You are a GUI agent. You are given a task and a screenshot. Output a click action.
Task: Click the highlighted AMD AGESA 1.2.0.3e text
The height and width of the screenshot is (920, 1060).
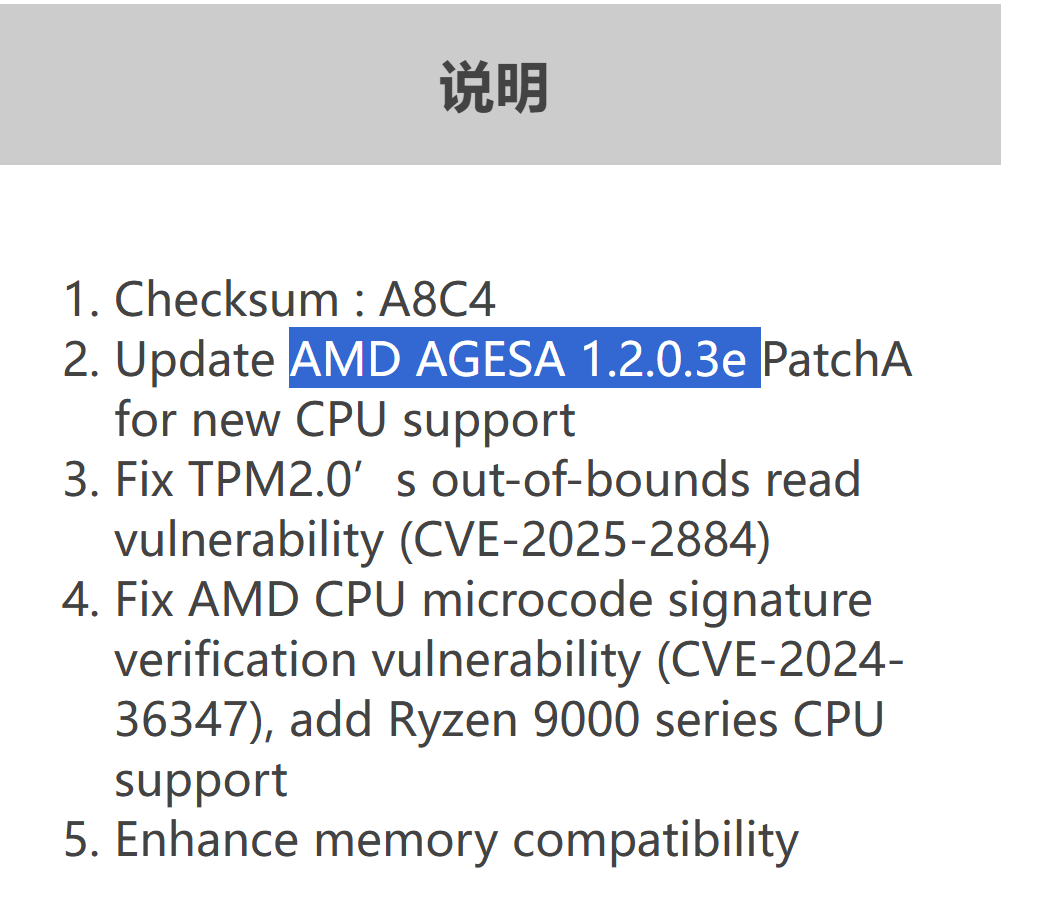pyautogui.click(x=525, y=358)
